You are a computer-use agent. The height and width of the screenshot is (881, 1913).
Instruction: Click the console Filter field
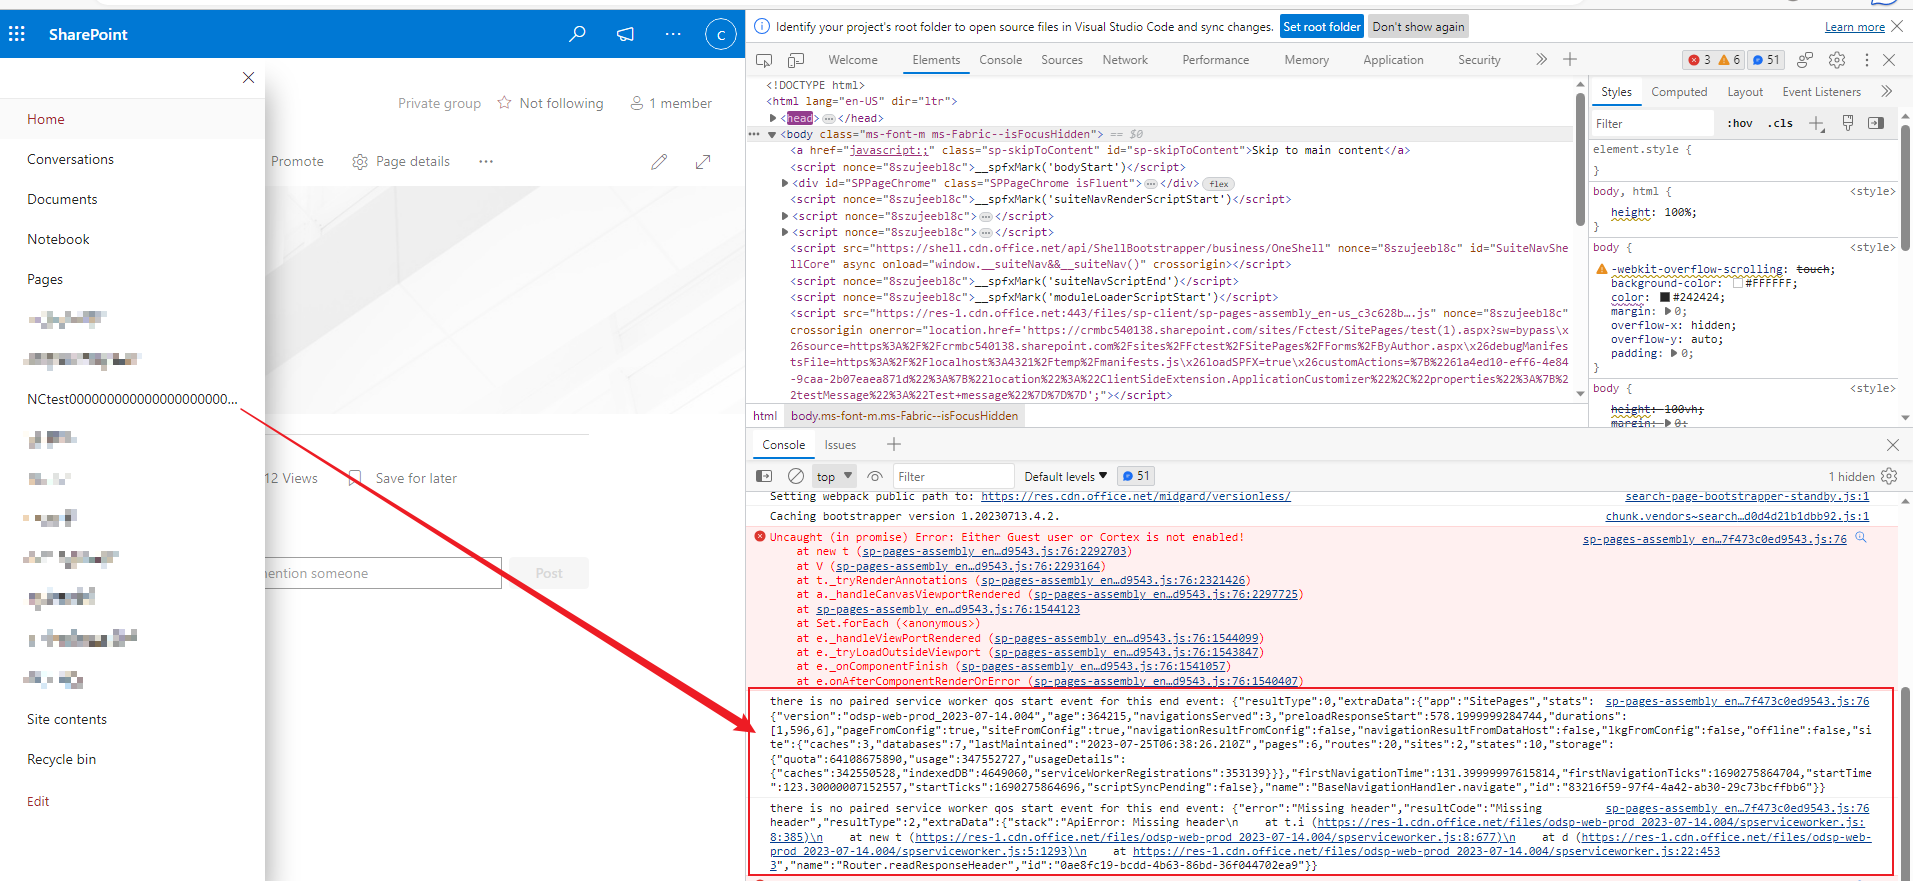(953, 476)
